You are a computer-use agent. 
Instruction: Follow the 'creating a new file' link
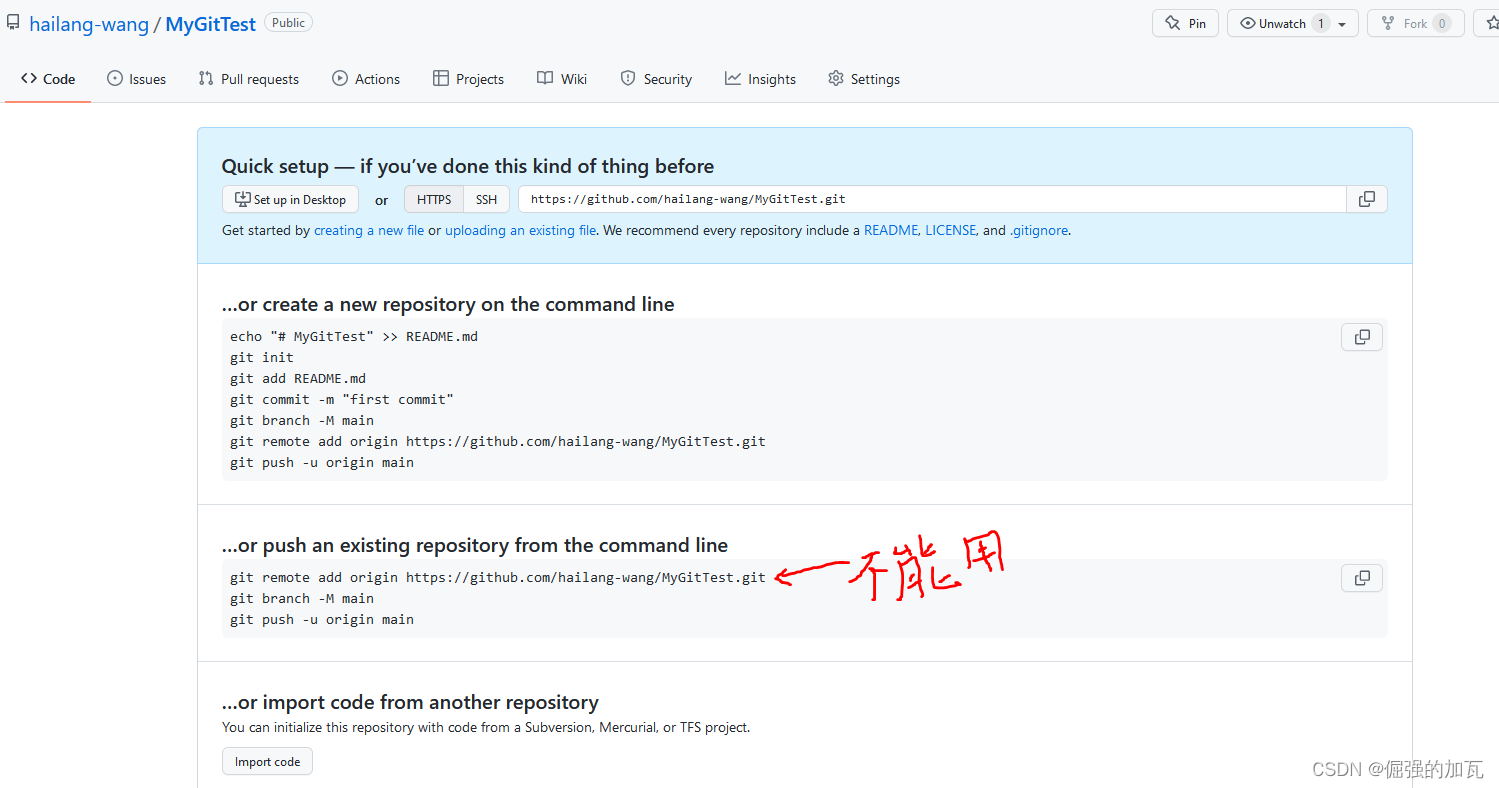[369, 230]
